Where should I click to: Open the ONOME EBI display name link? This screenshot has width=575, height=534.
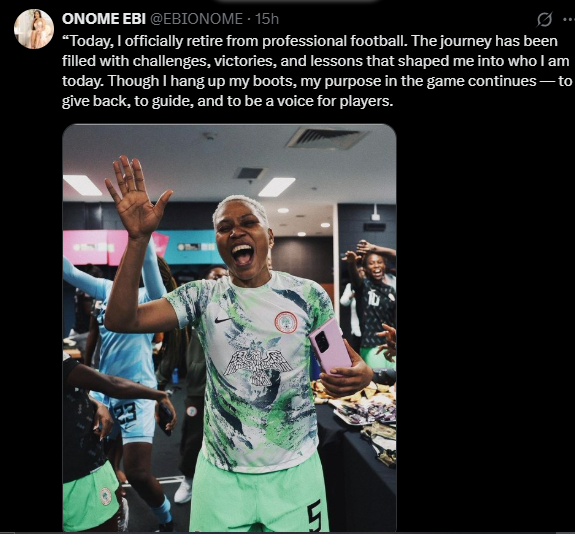click(x=104, y=19)
